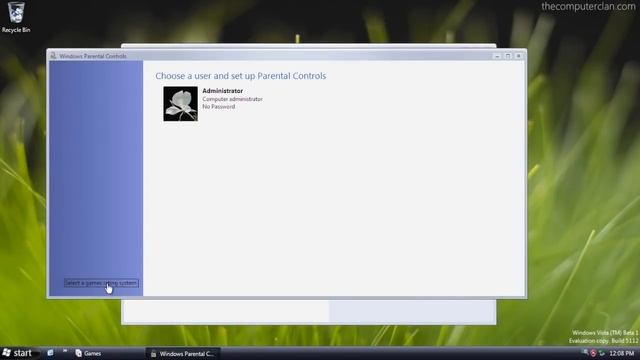Open 'Select a games rating system' link
Image resolution: width=640 pixels, height=360 pixels.
[x=101, y=283]
